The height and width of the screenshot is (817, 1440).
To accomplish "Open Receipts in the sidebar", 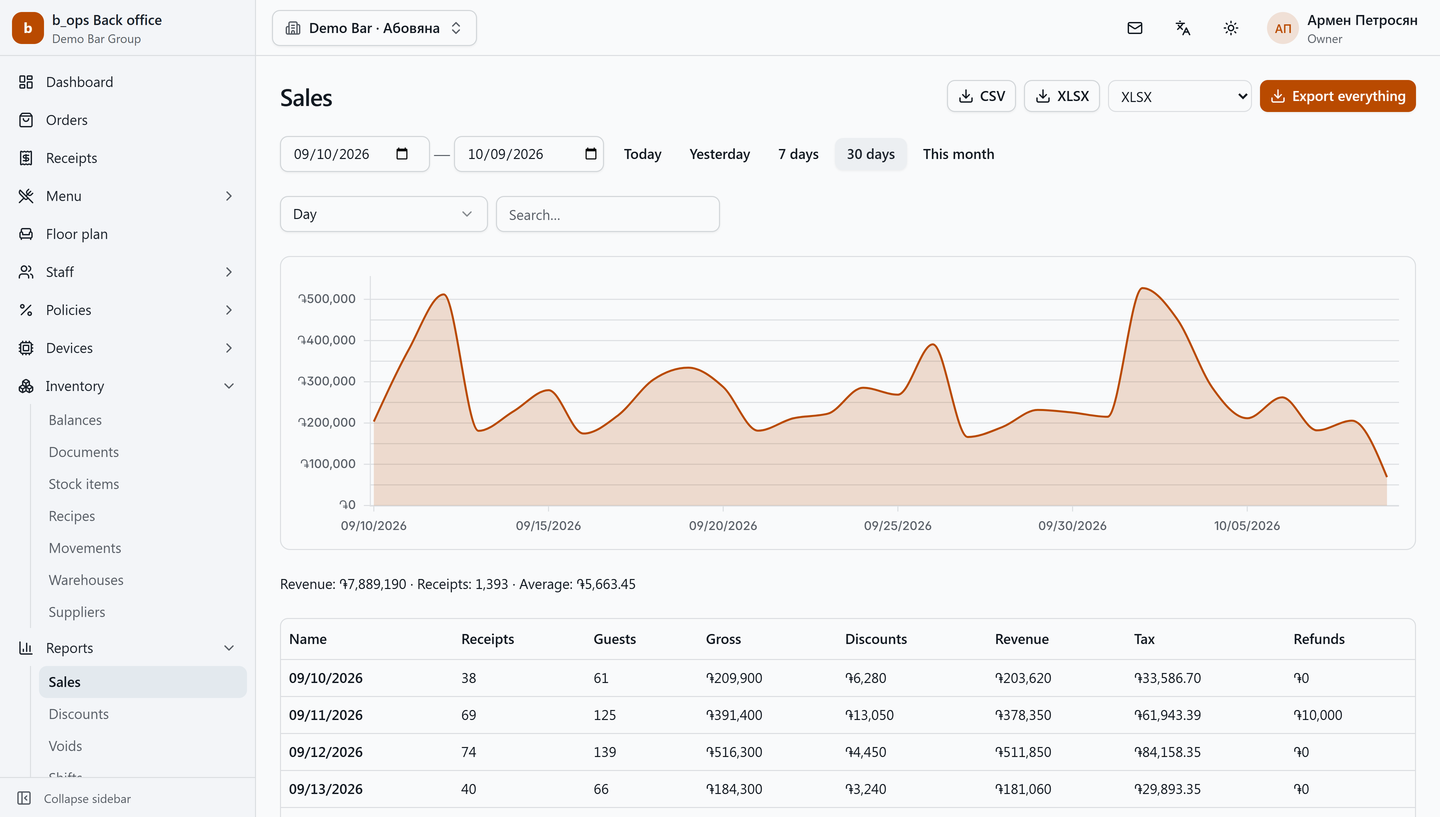I will pyautogui.click(x=128, y=158).
